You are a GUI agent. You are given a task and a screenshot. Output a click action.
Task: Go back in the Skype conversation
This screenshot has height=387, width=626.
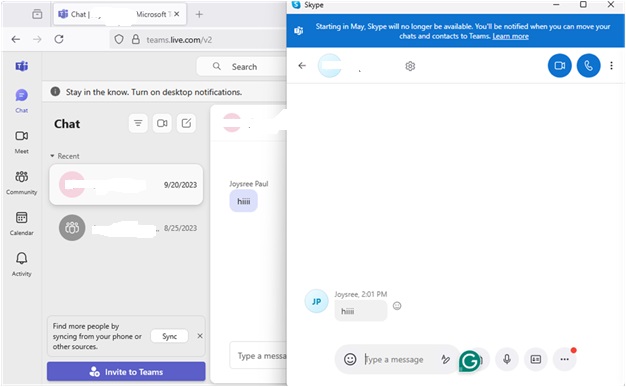[x=302, y=65]
